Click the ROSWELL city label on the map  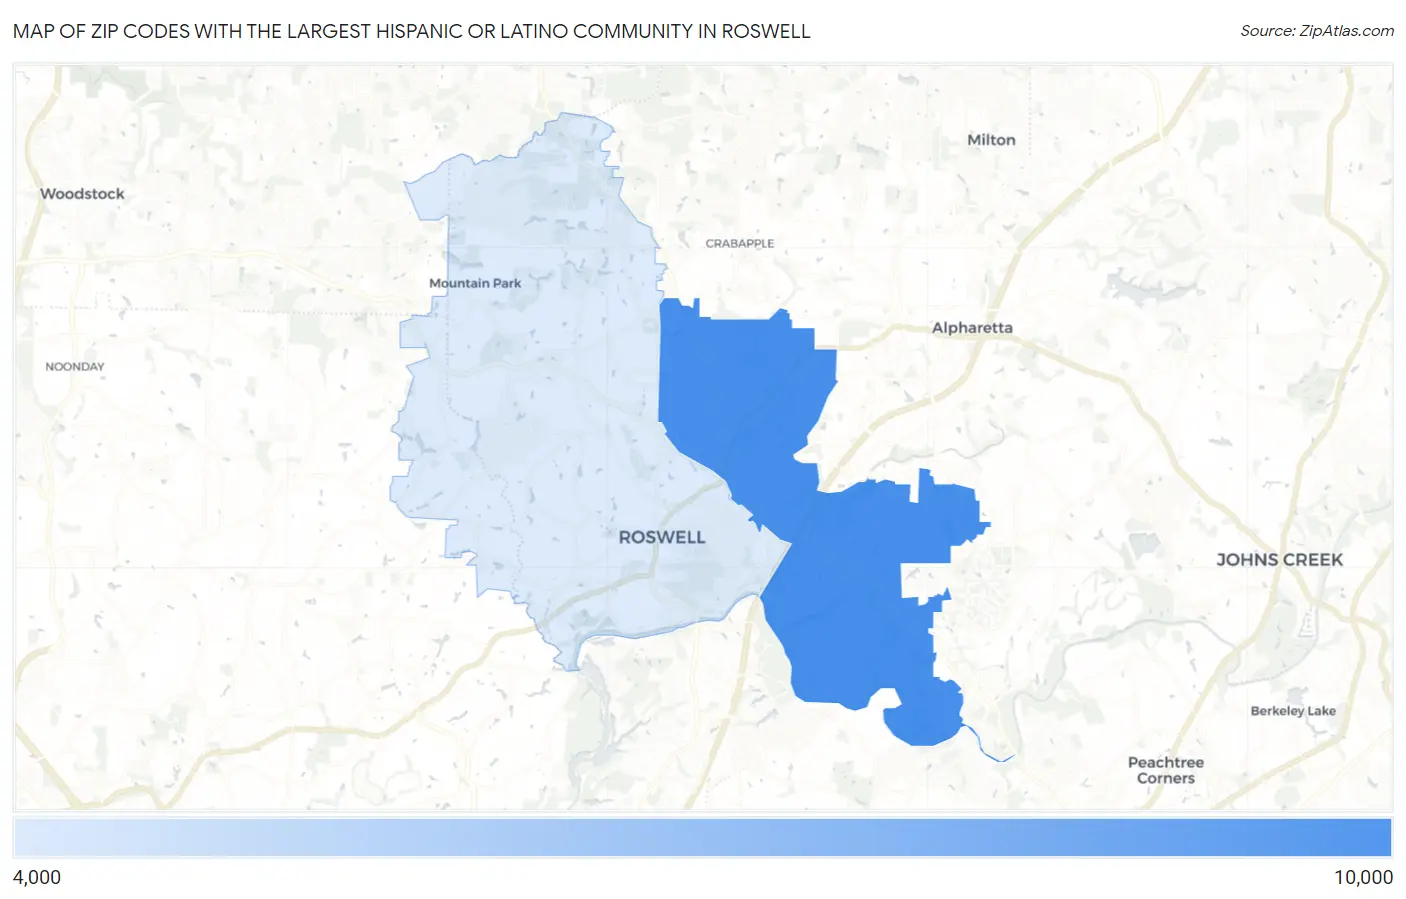coord(662,537)
